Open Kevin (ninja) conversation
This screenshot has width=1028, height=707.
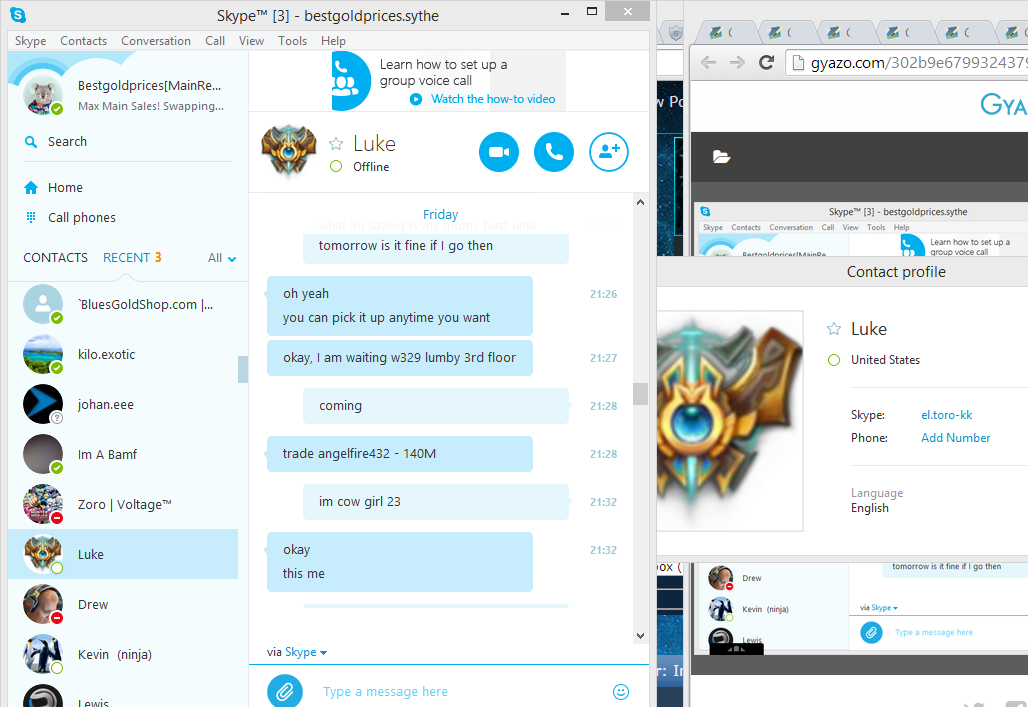click(x=123, y=655)
